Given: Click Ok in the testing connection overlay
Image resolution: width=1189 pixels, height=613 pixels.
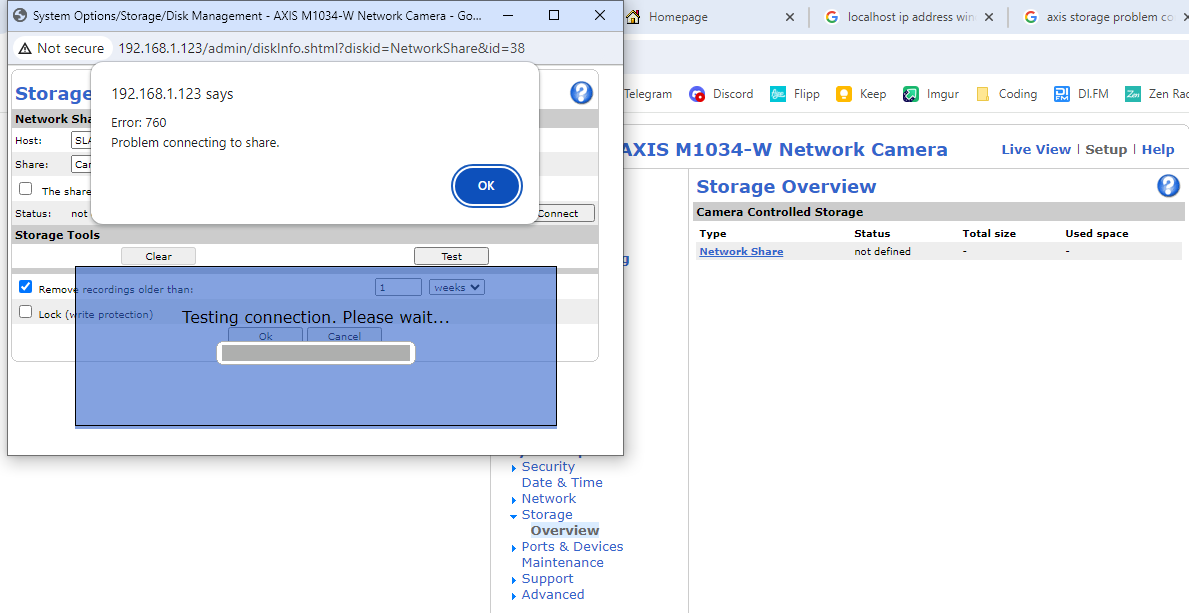Looking at the screenshot, I should pos(265,335).
